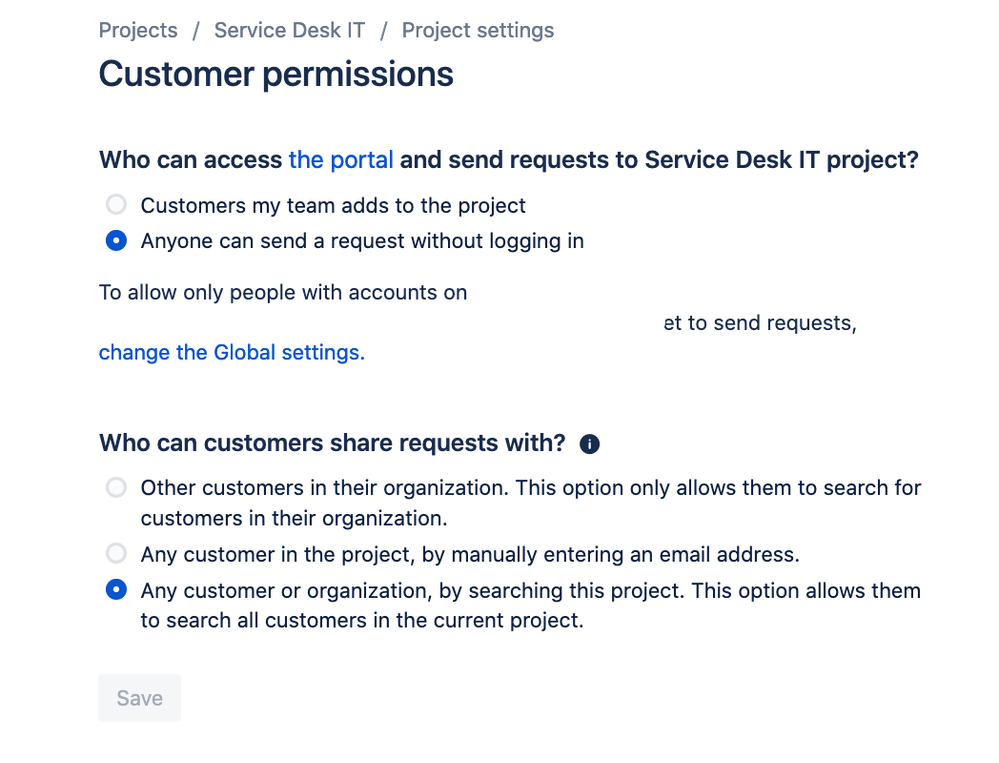Viewport: 999px width, 763px height.
Task: Select 'Anyone can send a request without logging in'
Action: tap(116, 241)
